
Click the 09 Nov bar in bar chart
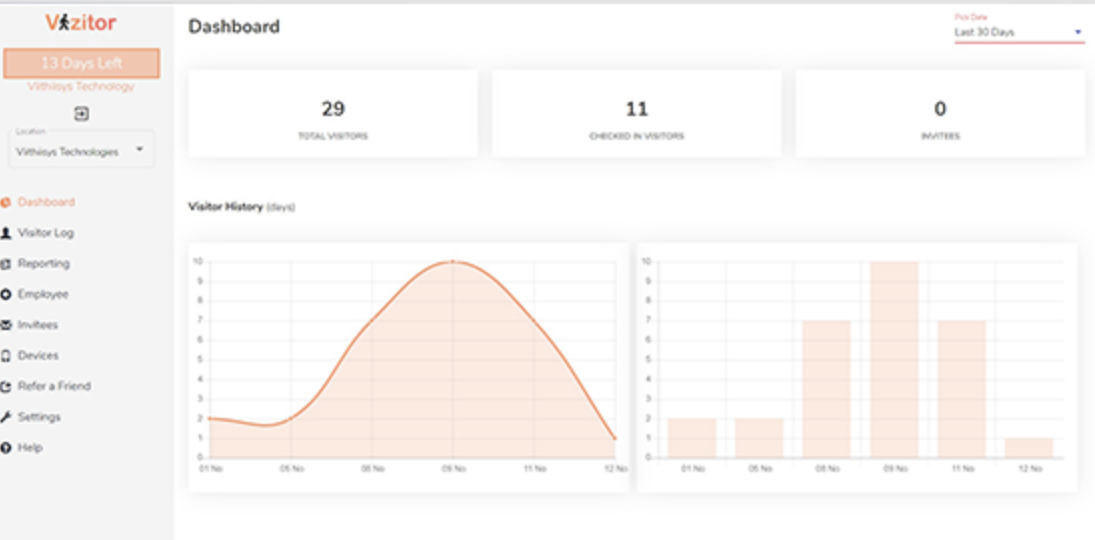click(x=894, y=360)
